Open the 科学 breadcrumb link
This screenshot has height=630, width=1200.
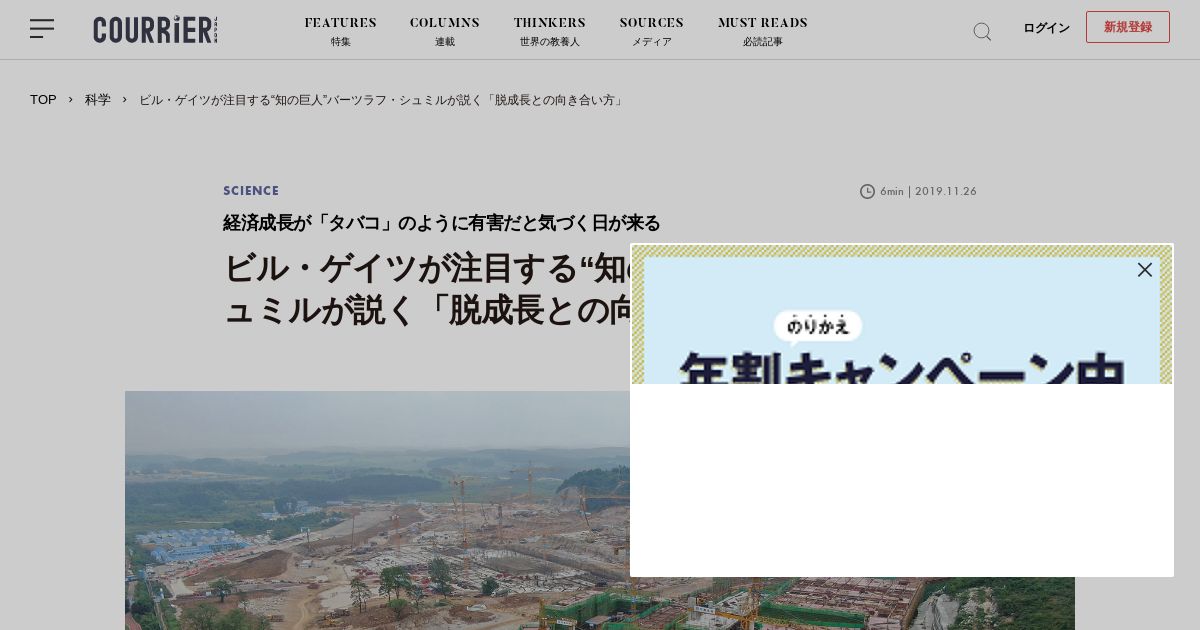click(x=98, y=100)
